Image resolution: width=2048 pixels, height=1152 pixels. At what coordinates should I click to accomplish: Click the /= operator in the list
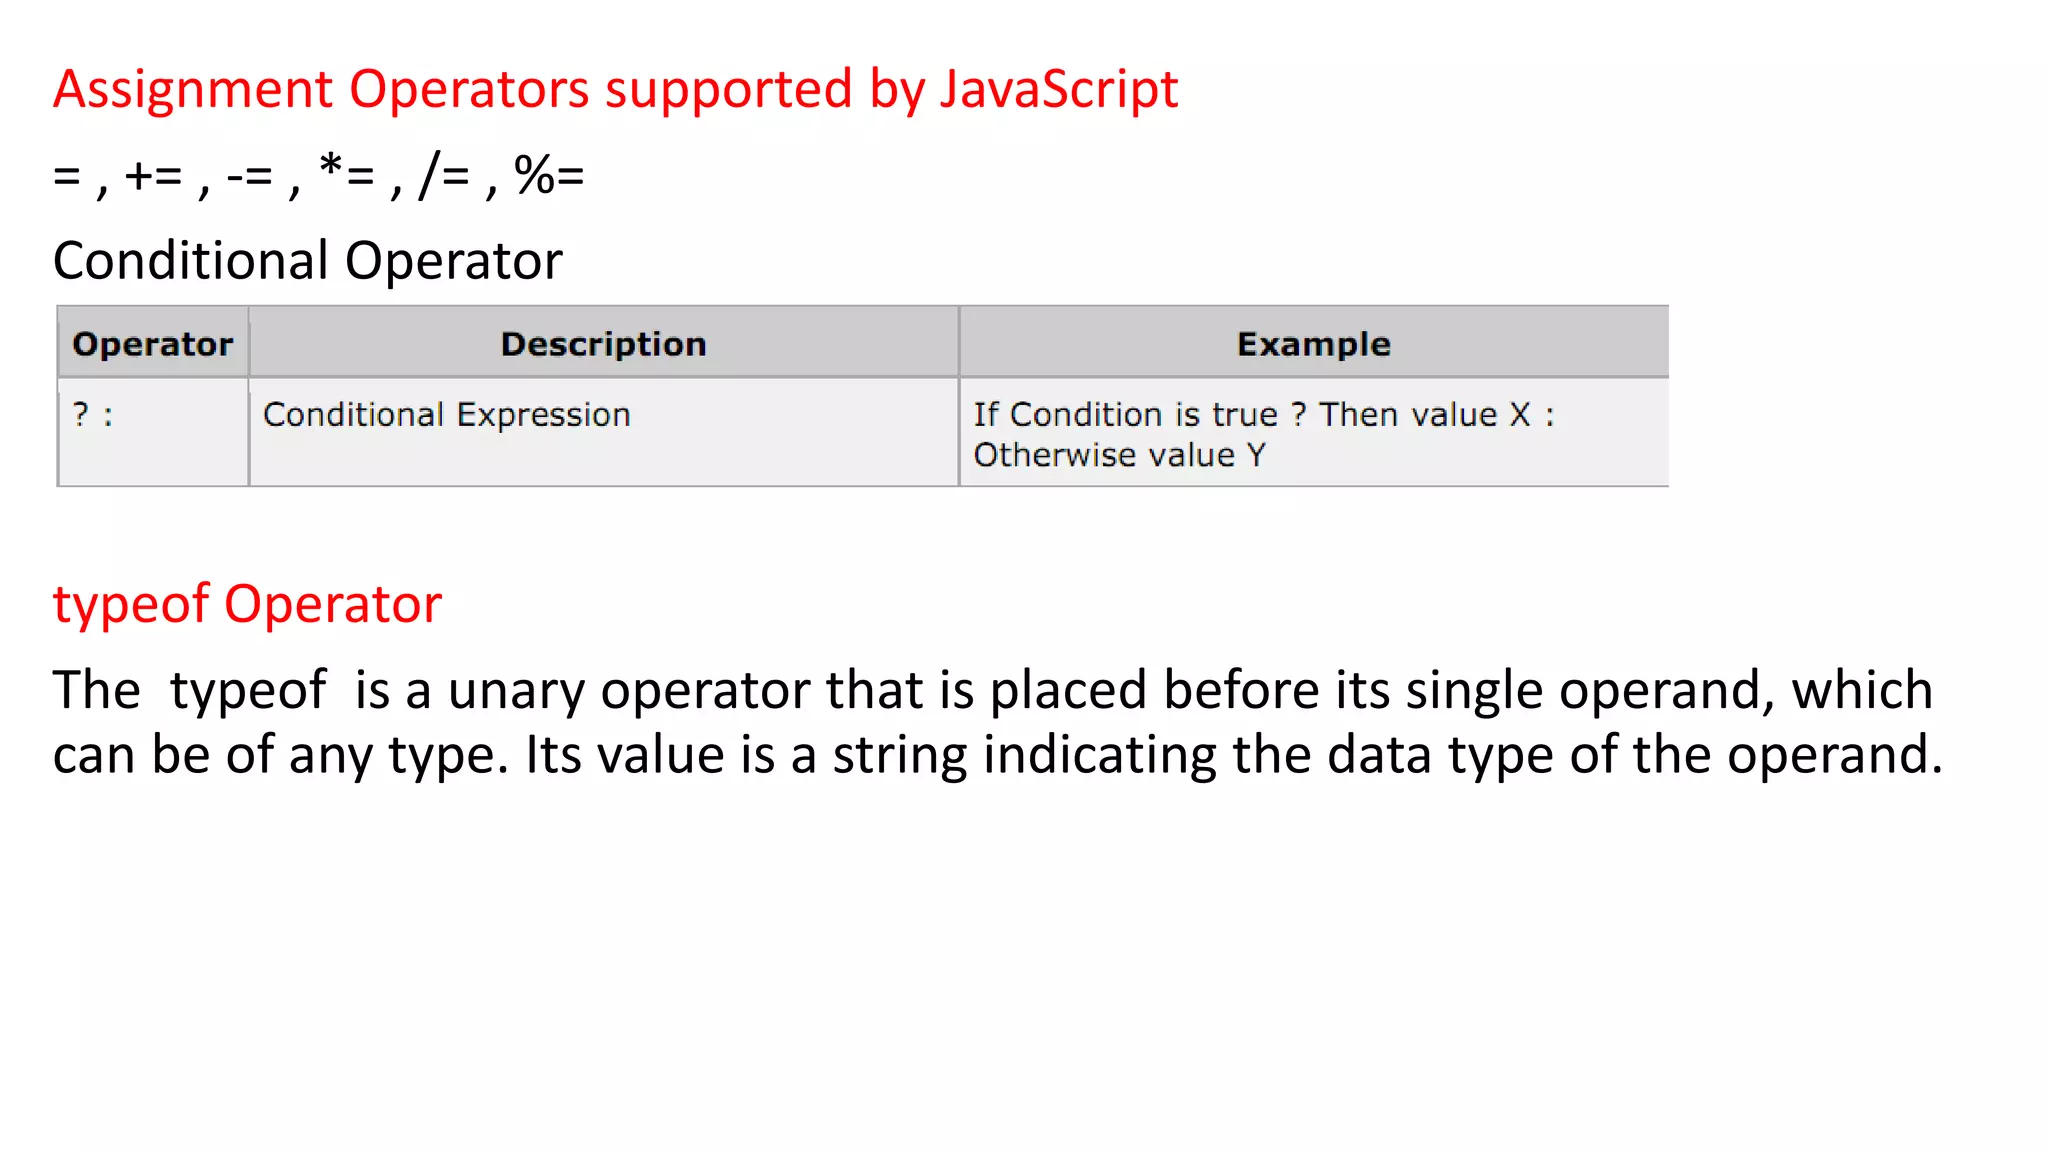point(444,176)
